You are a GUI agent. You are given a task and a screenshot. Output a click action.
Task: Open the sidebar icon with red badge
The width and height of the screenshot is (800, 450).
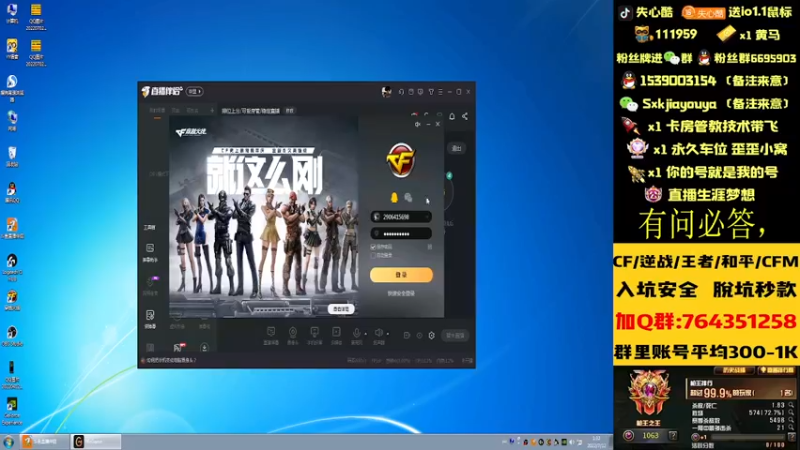(x=178, y=347)
